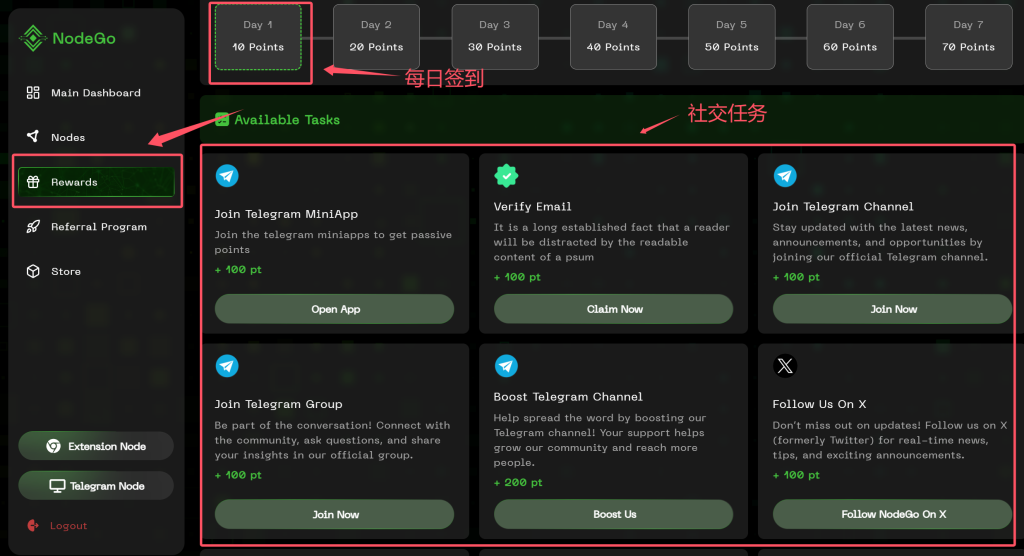Open the Store section

click(x=96, y=271)
